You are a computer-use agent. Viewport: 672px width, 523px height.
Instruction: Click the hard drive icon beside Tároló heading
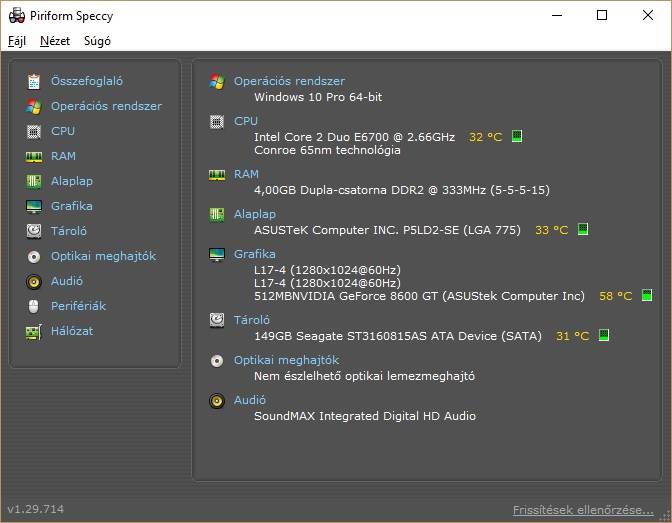[x=217, y=320]
